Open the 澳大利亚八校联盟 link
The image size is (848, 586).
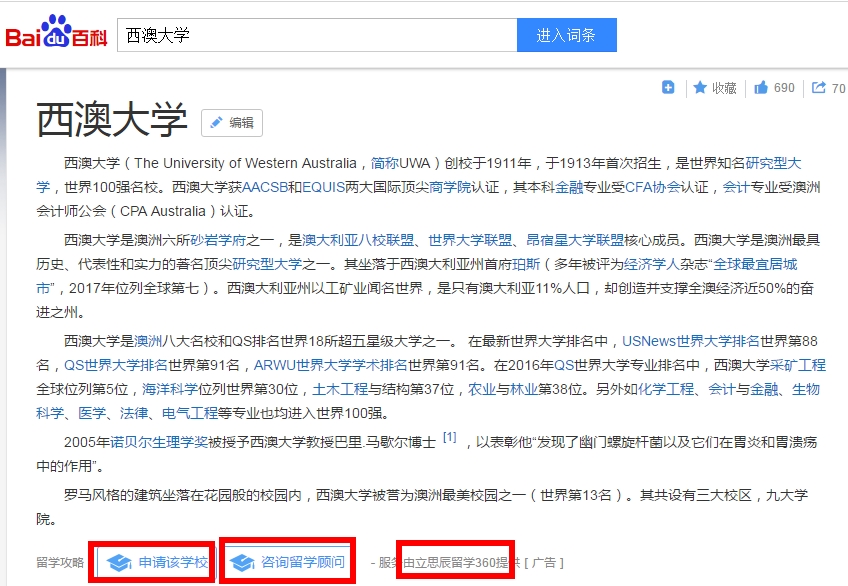[x=358, y=240]
